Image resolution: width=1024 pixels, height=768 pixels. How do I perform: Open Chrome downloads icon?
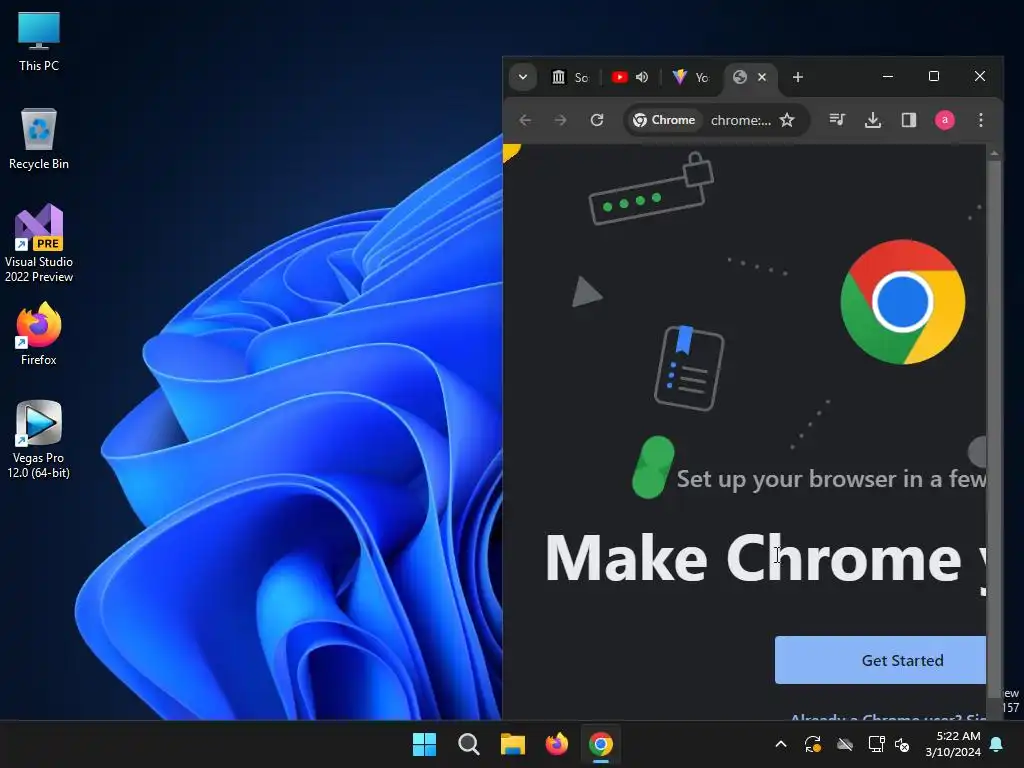tap(873, 120)
